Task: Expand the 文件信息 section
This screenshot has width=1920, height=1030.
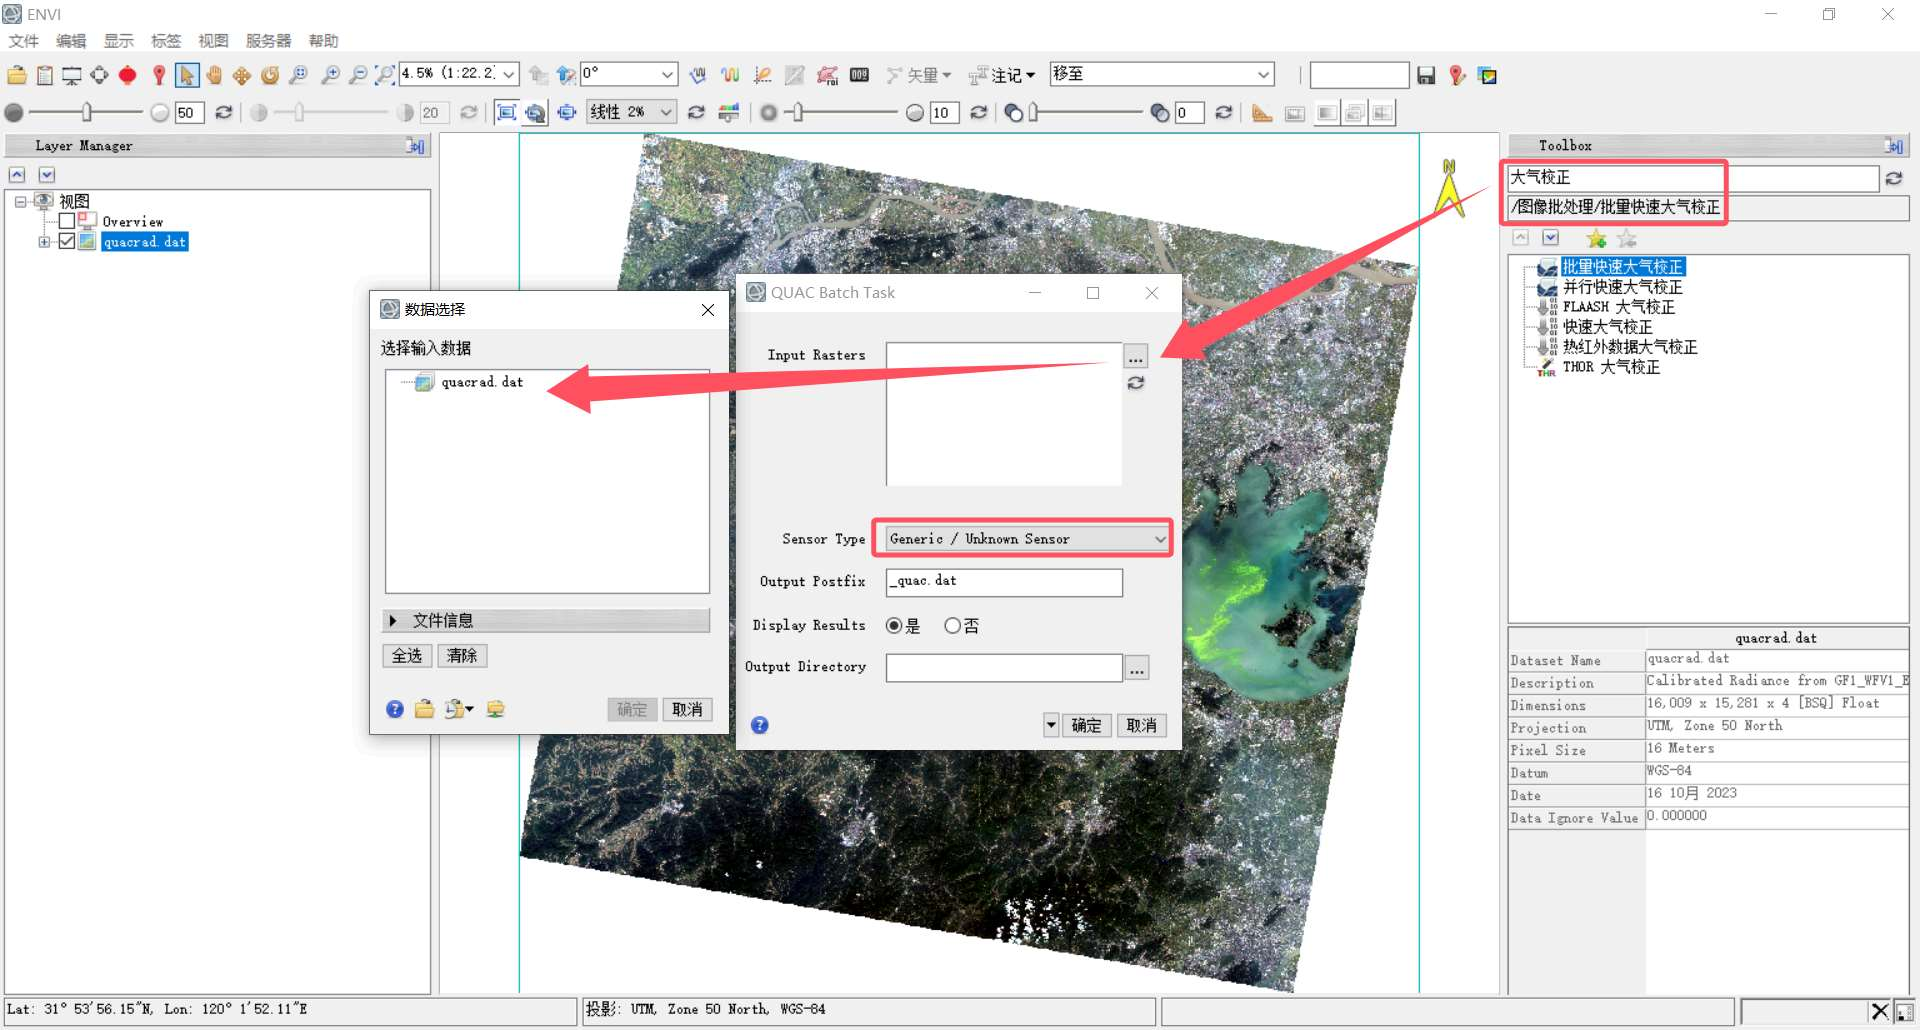Action: coord(393,621)
